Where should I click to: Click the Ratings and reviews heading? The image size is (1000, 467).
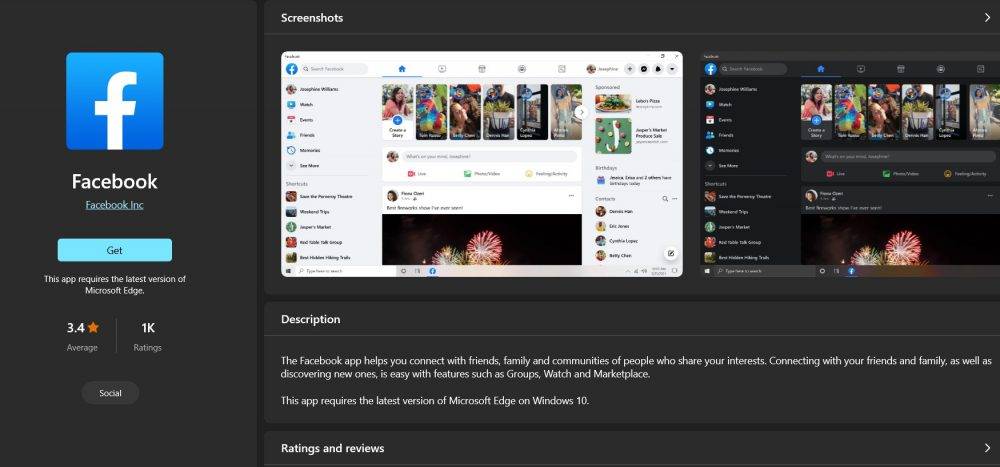pos(332,448)
